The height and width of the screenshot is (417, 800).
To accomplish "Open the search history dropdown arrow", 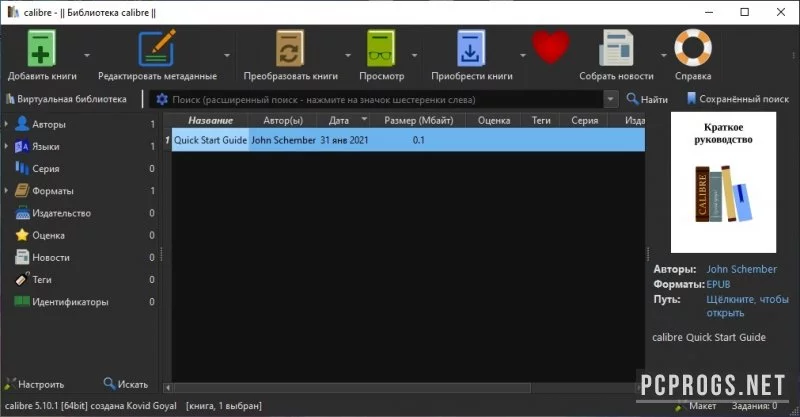I will (610, 99).
